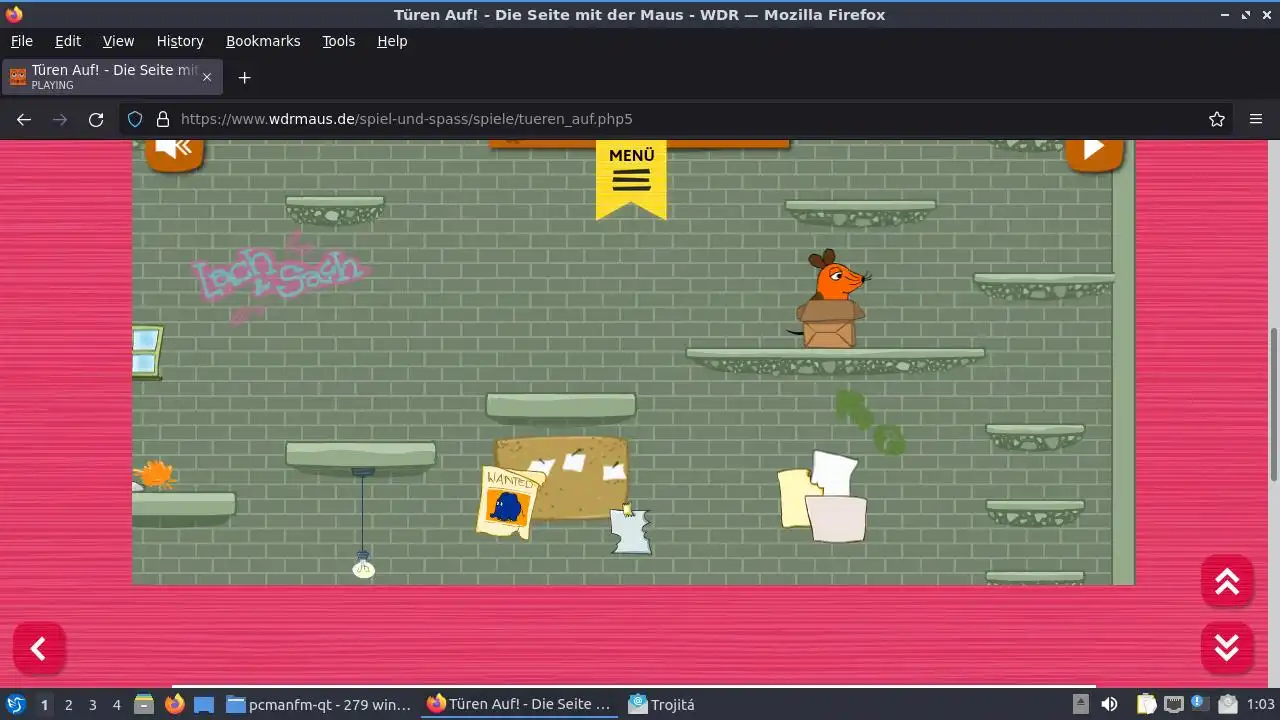Click the WANTED poster with the blue elephant
Screen dimensions: 1280x720
(508, 502)
